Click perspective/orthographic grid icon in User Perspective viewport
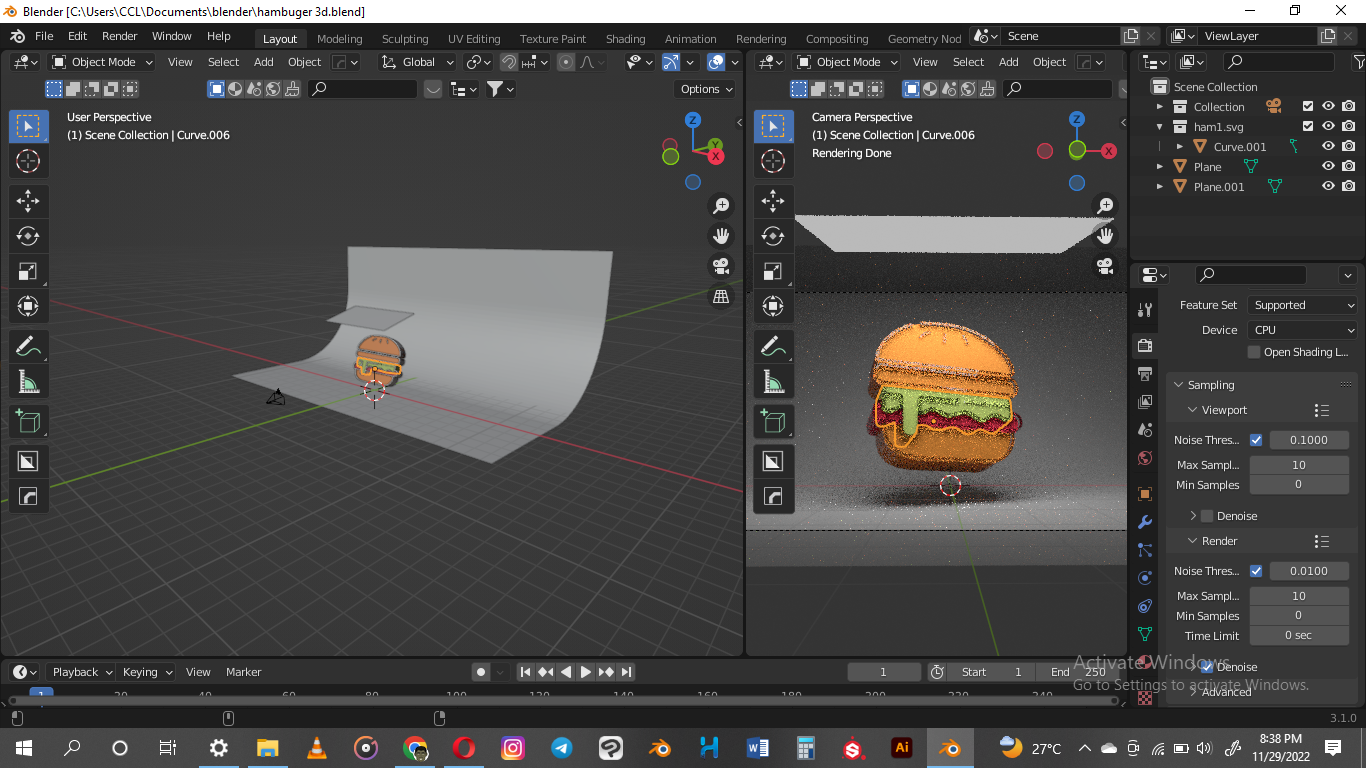Image resolution: width=1366 pixels, height=768 pixels. (x=720, y=297)
